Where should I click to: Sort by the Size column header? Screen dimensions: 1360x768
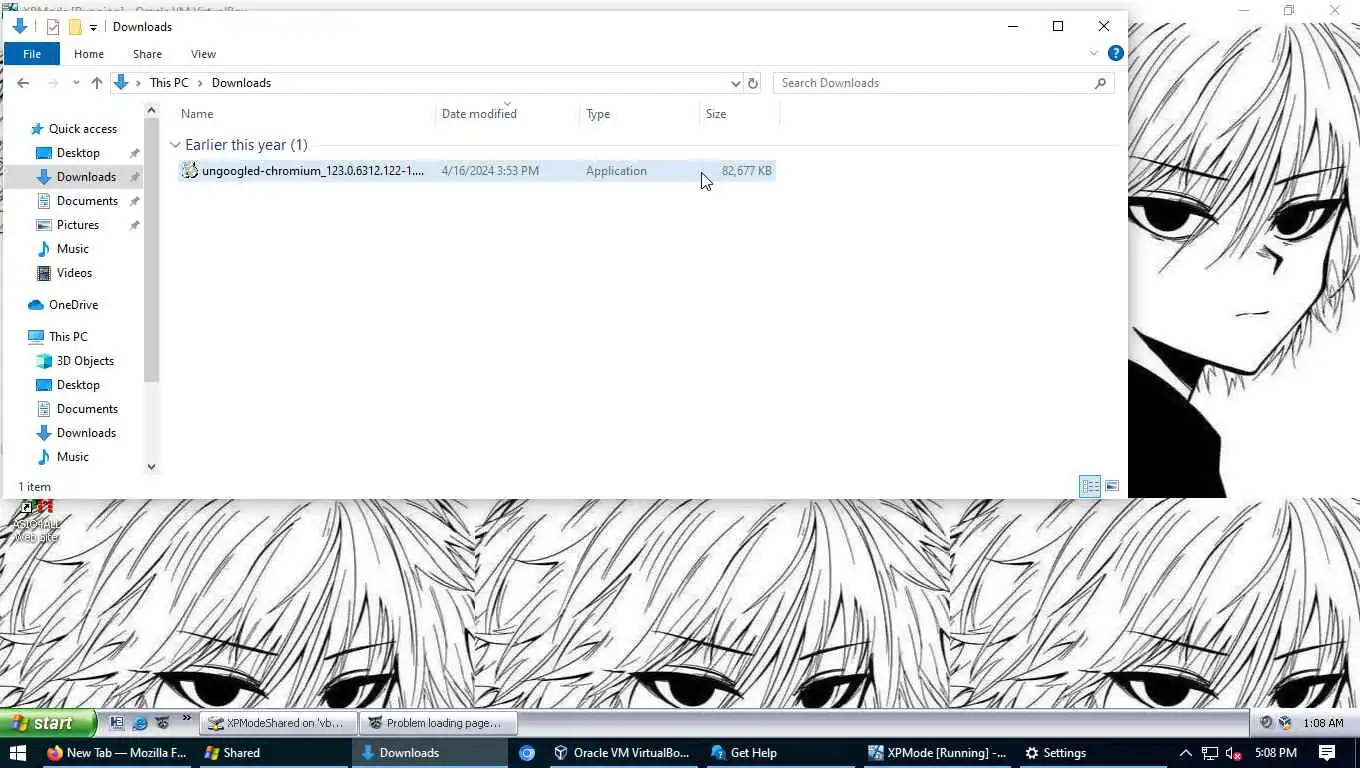click(x=739, y=114)
